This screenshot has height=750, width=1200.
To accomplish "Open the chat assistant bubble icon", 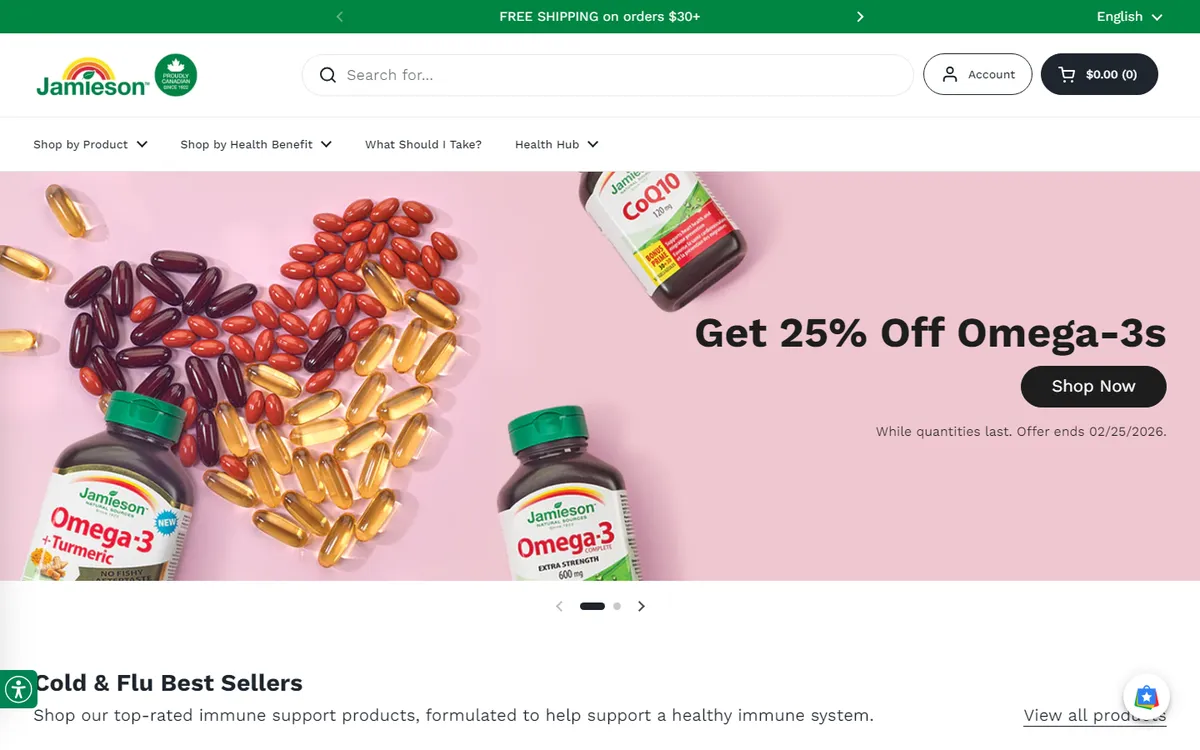I will tap(1147, 697).
